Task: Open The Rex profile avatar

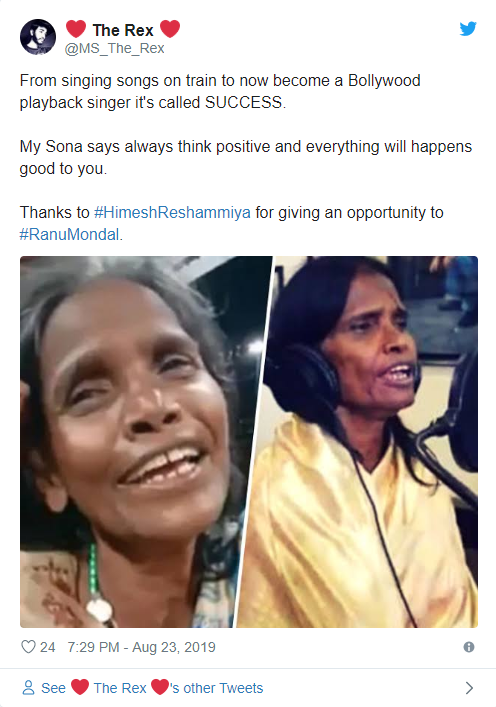Action: [x=38, y=37]
